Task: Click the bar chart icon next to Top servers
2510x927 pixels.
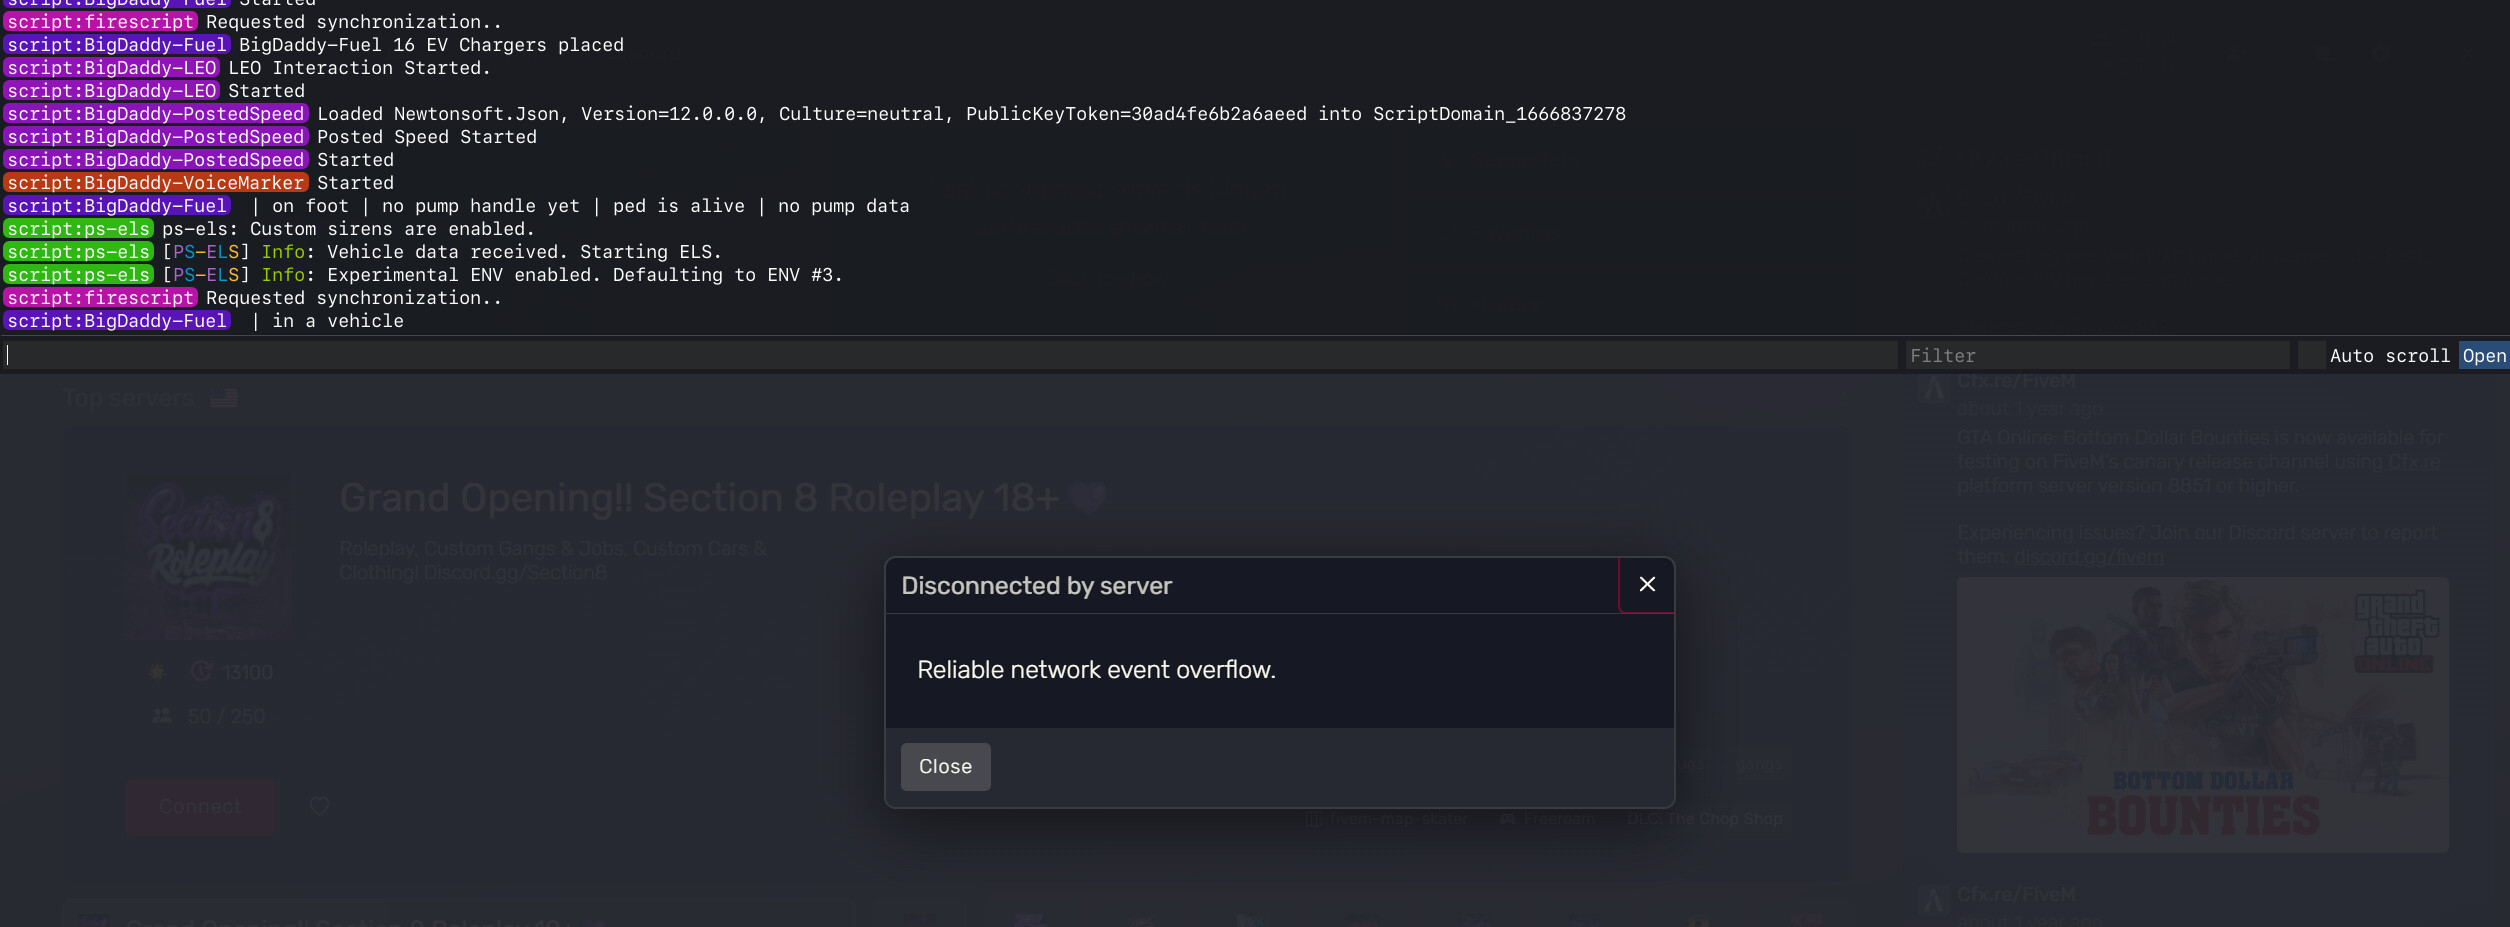Action: tap(222, 397)
